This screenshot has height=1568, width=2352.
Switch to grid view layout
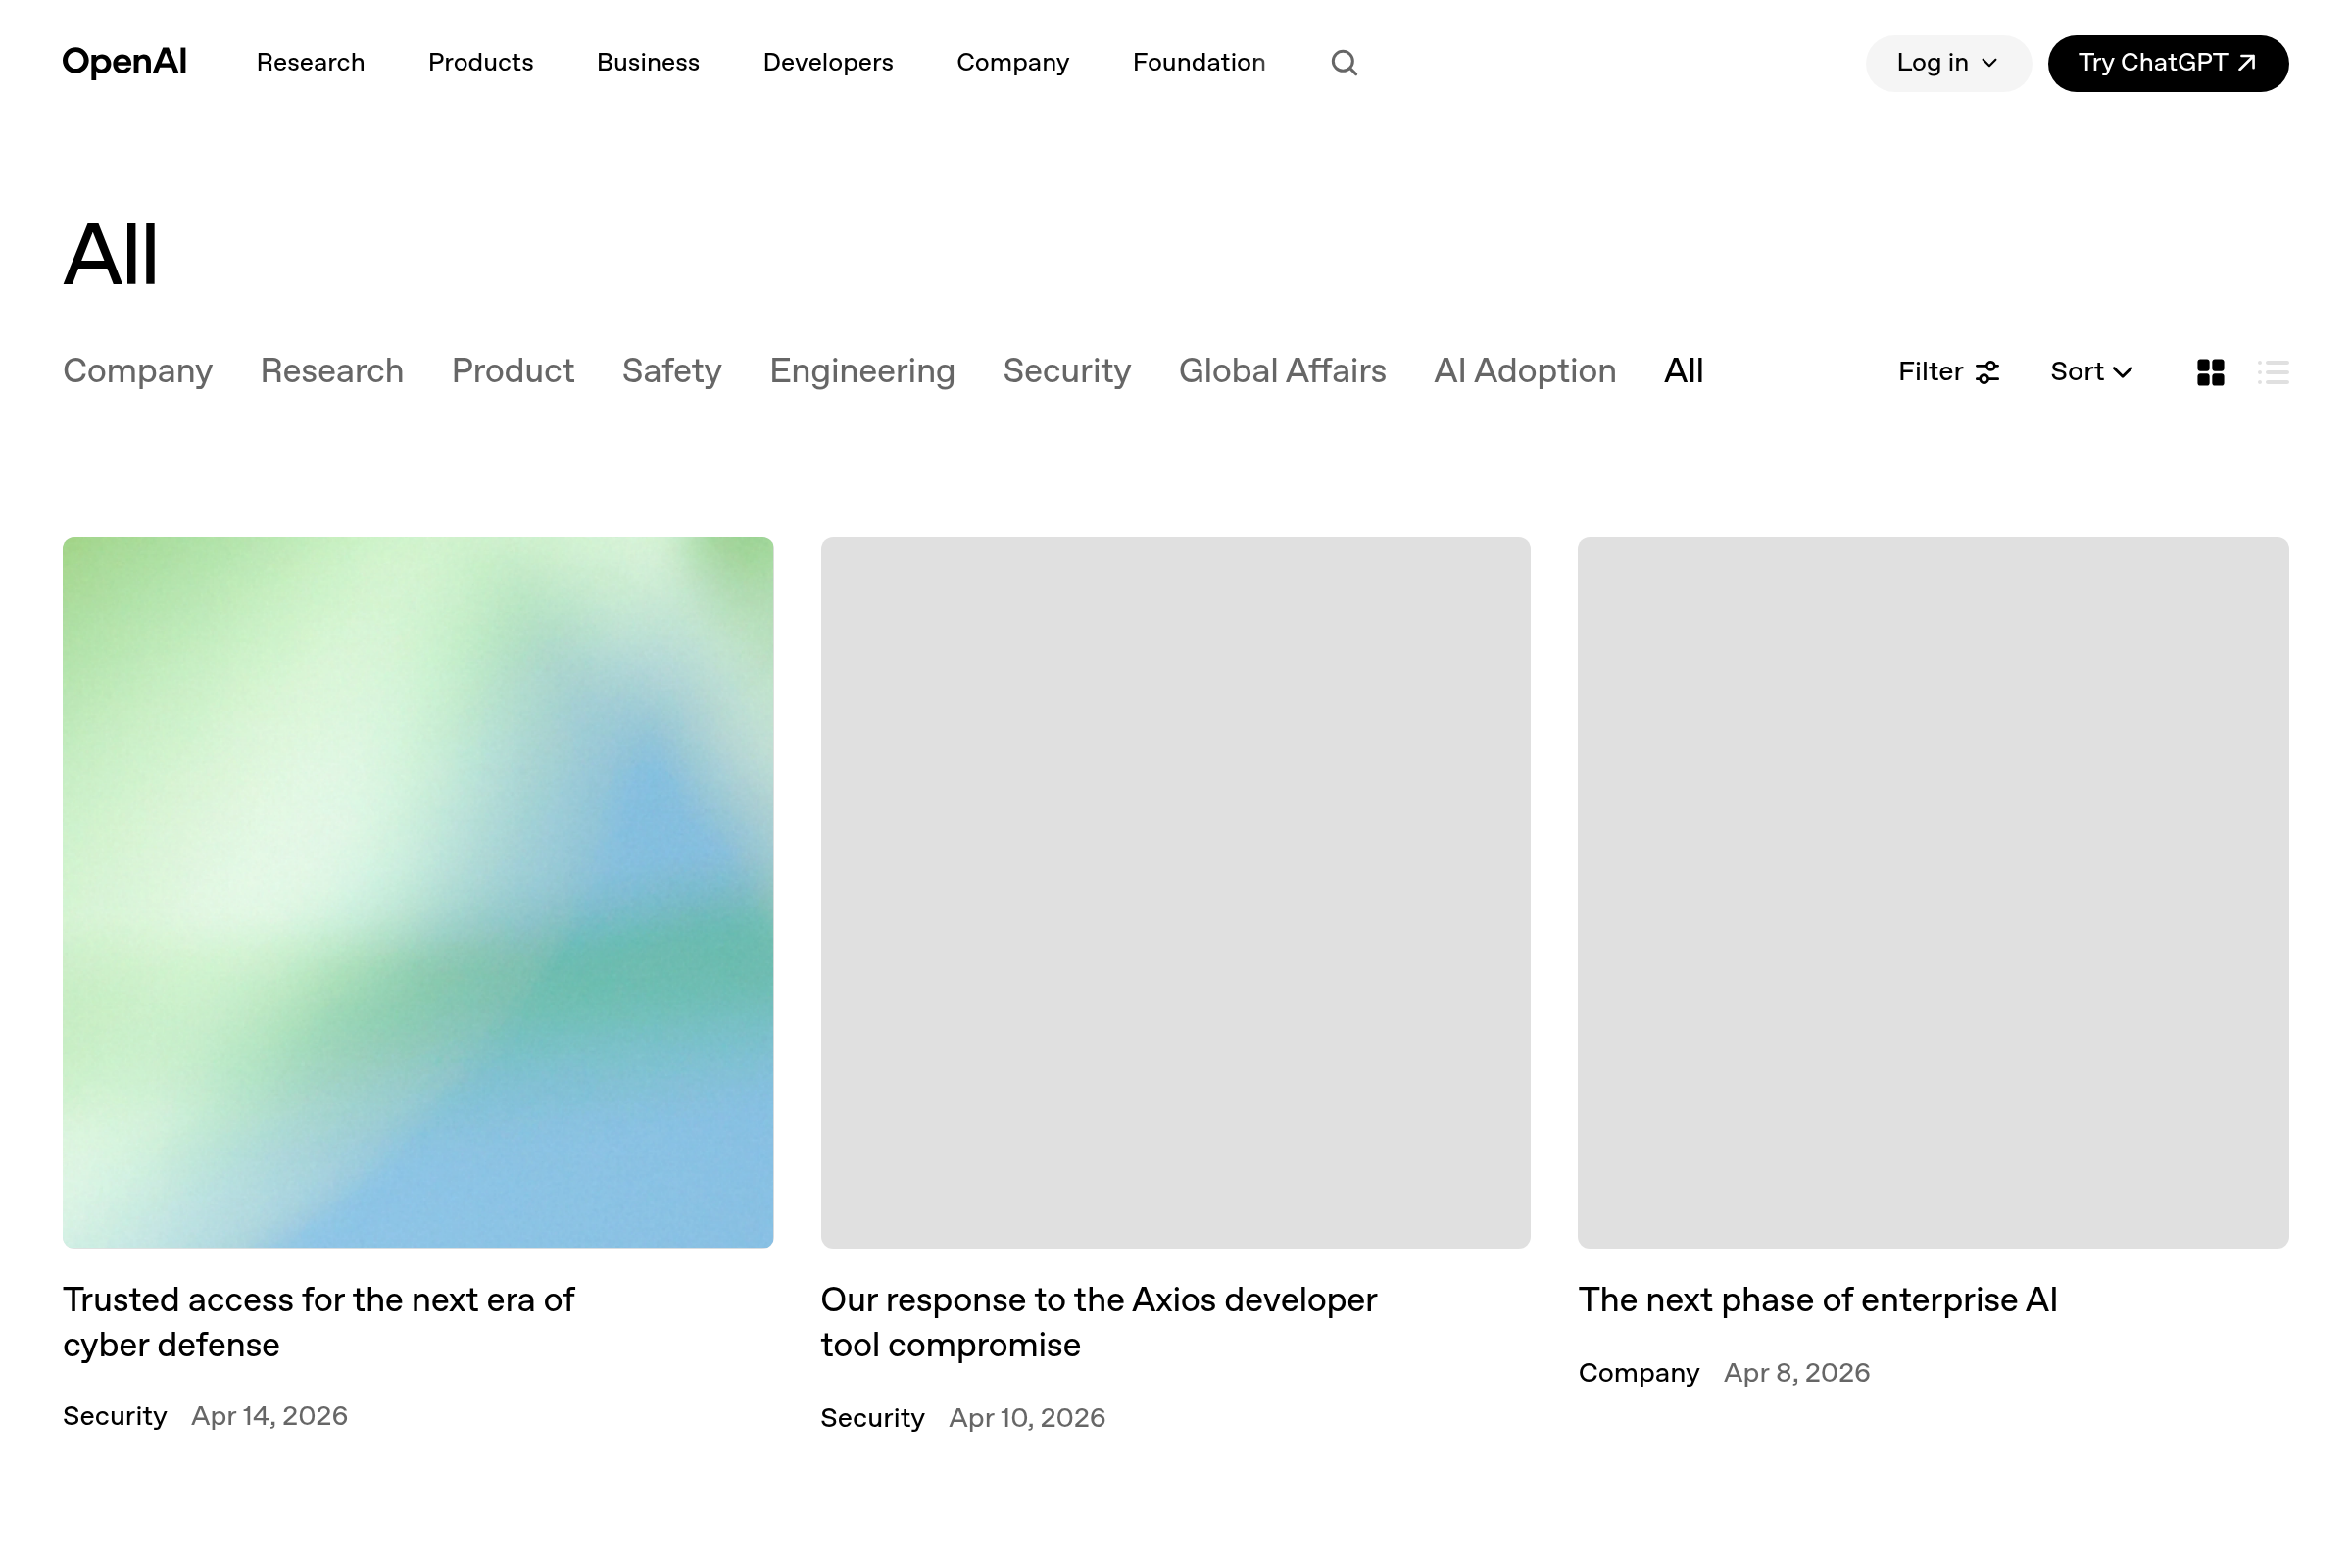2210,372
